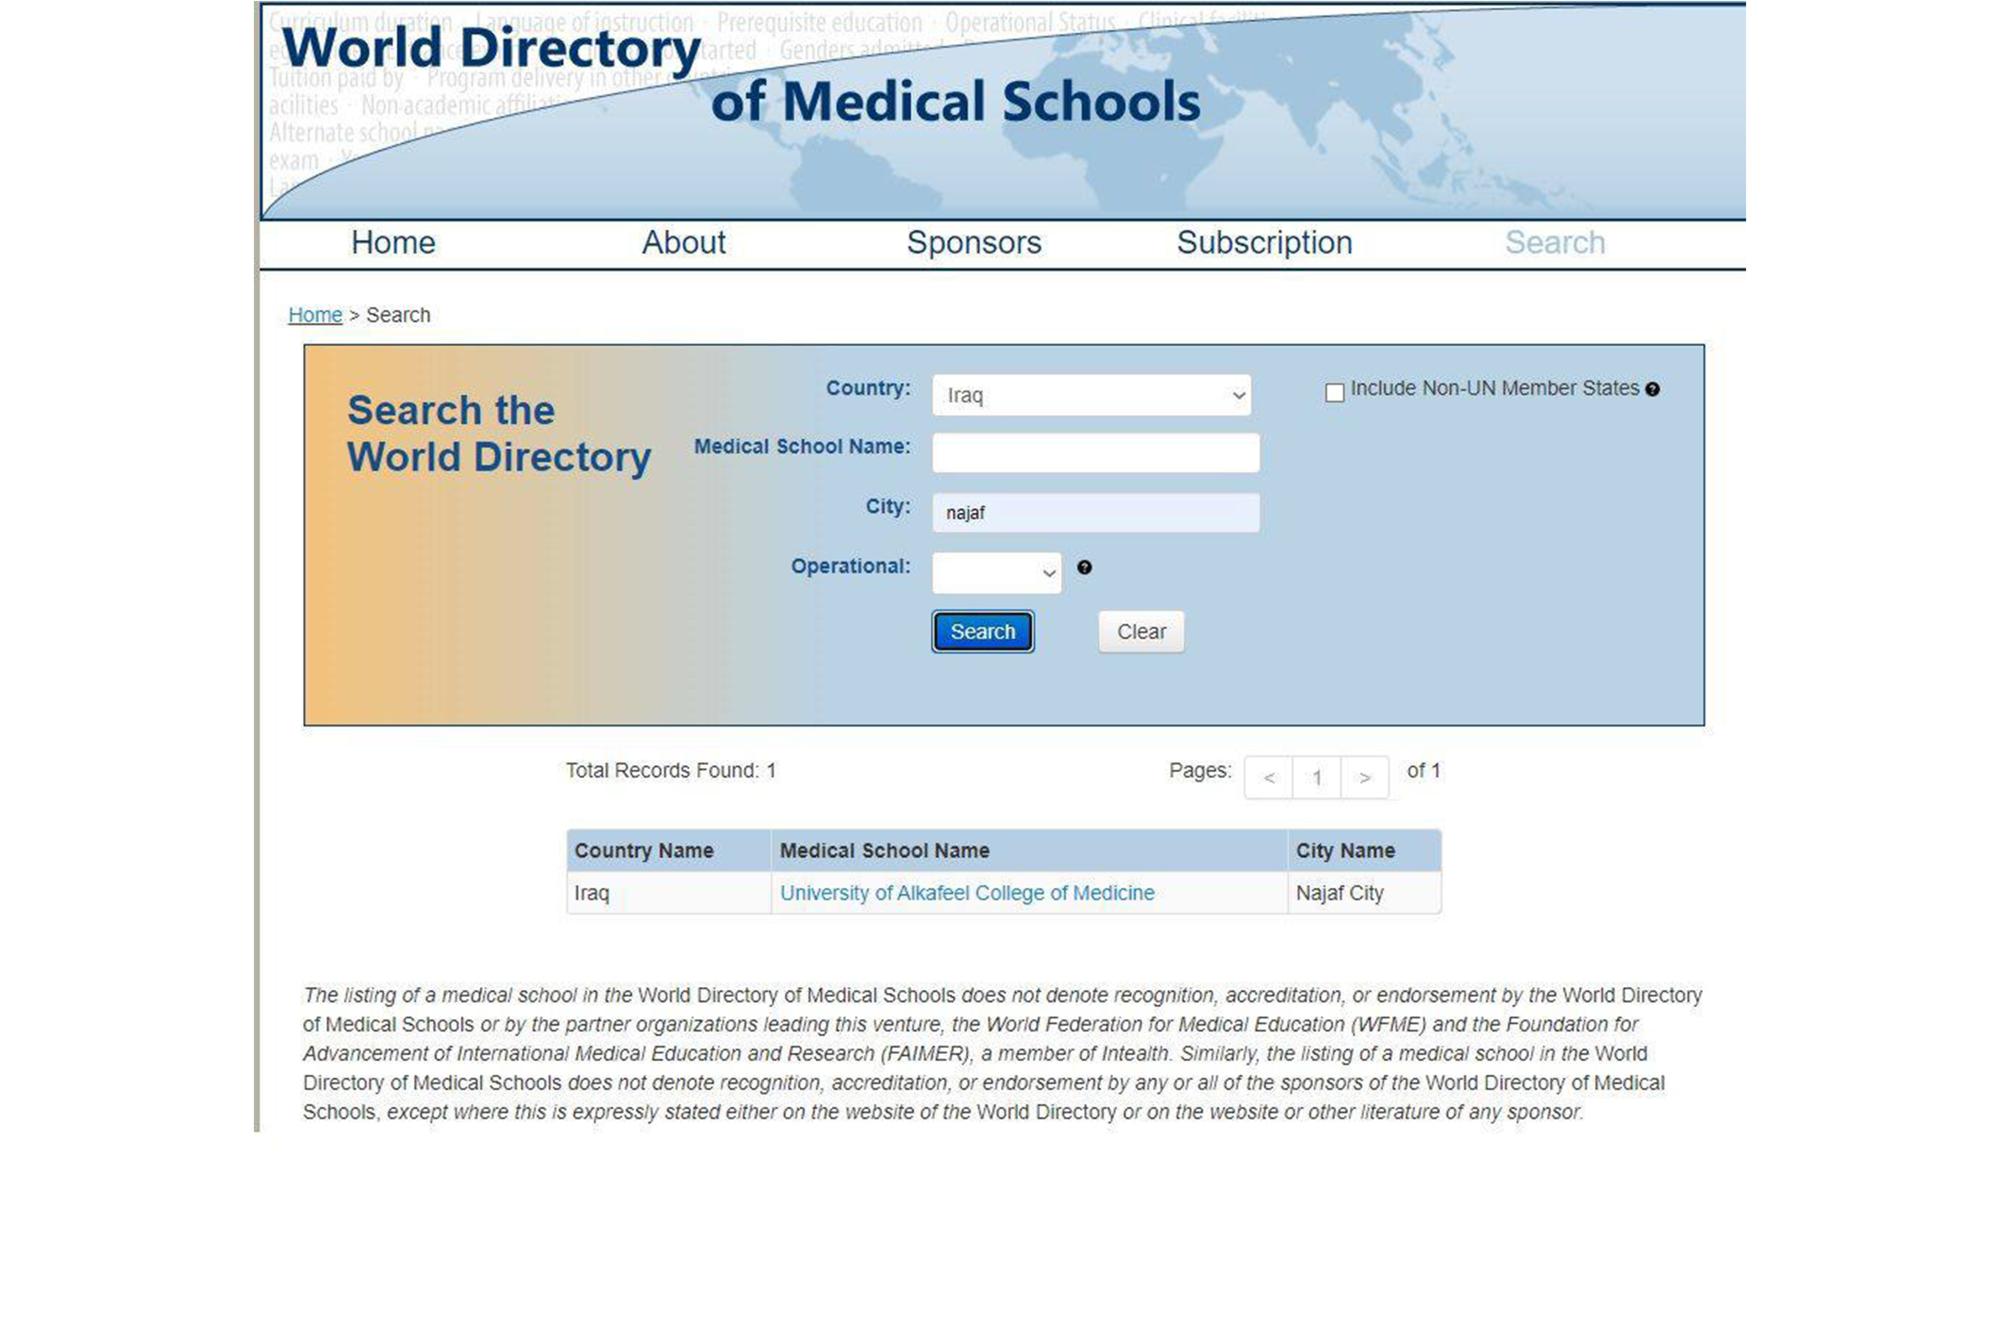Select Search in the navigation bar
This screenshot has height=1333, width=2000.
1555,242
